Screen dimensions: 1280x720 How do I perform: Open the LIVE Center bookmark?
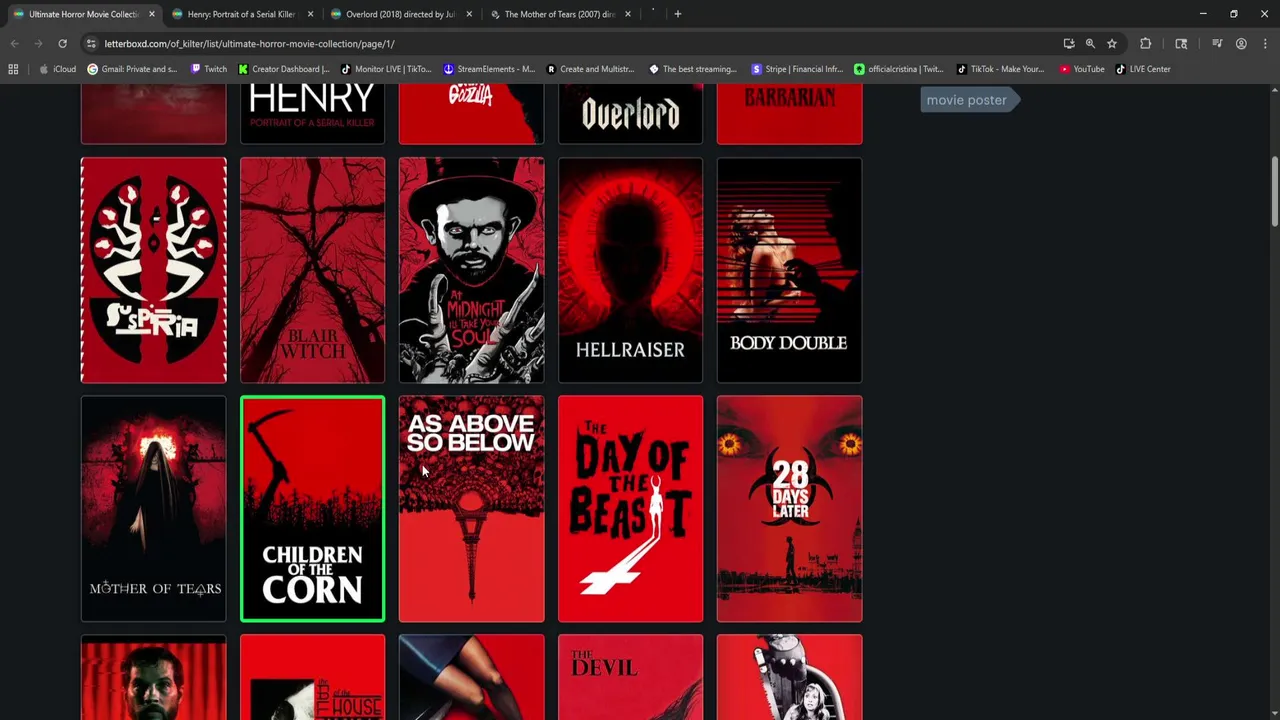(1143, 69)
